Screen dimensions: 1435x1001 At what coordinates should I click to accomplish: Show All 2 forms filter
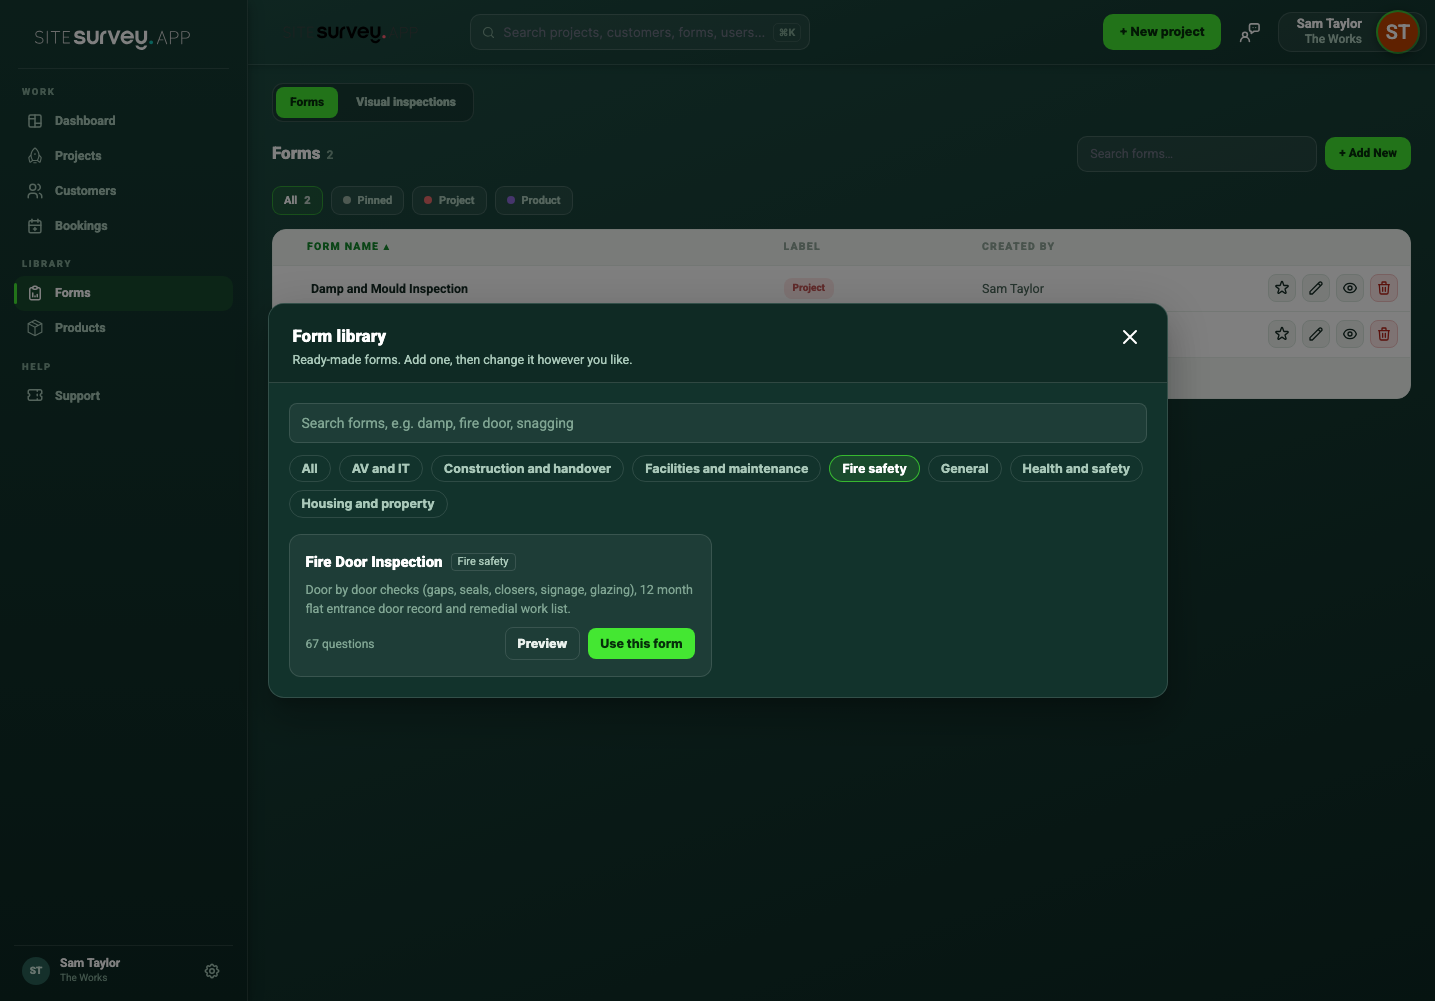click(297, 200)
